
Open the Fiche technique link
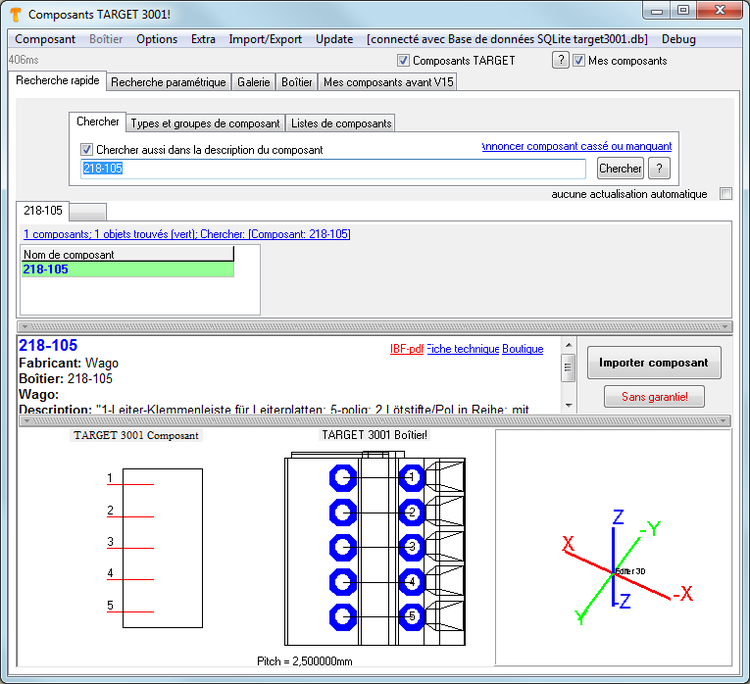tap(463, 349)
